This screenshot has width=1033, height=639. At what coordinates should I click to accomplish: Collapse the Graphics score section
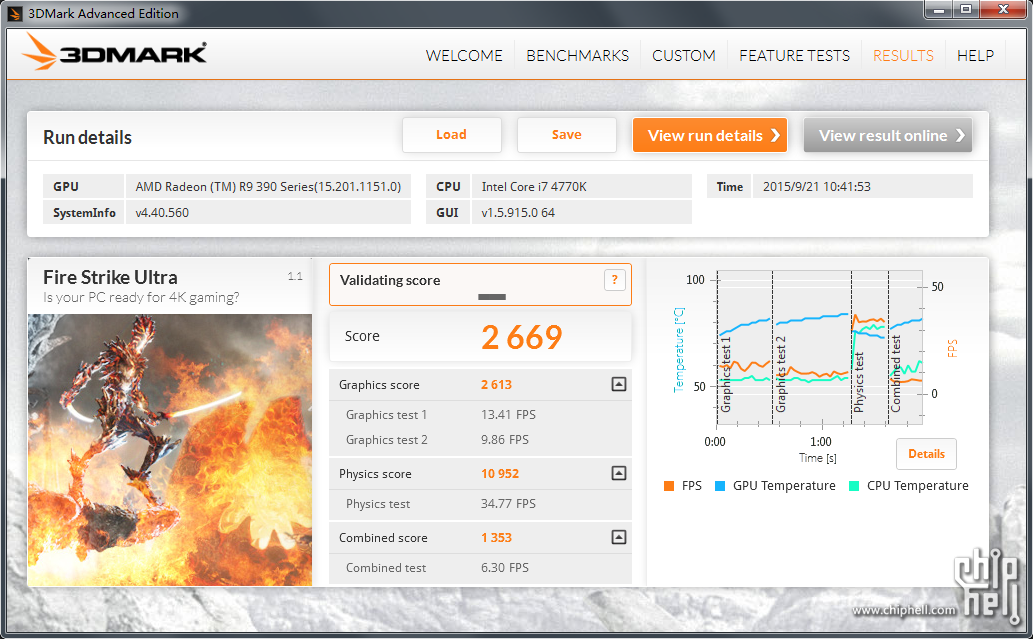click(619, 384)
